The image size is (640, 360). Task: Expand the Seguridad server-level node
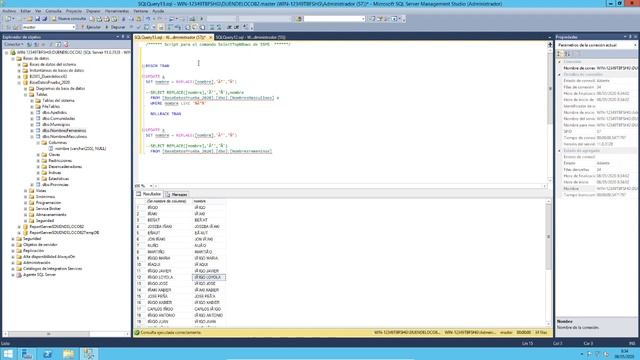point(13,238)
